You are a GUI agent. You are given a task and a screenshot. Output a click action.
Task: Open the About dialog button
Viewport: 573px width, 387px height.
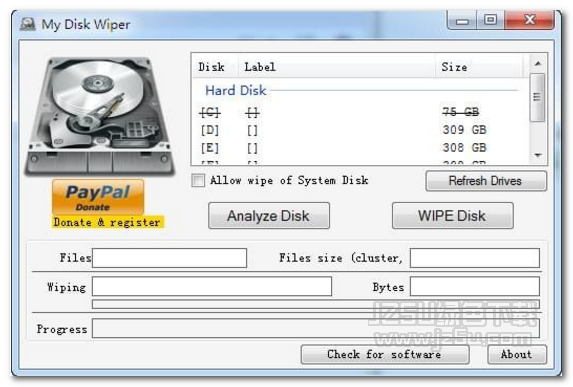517,354
